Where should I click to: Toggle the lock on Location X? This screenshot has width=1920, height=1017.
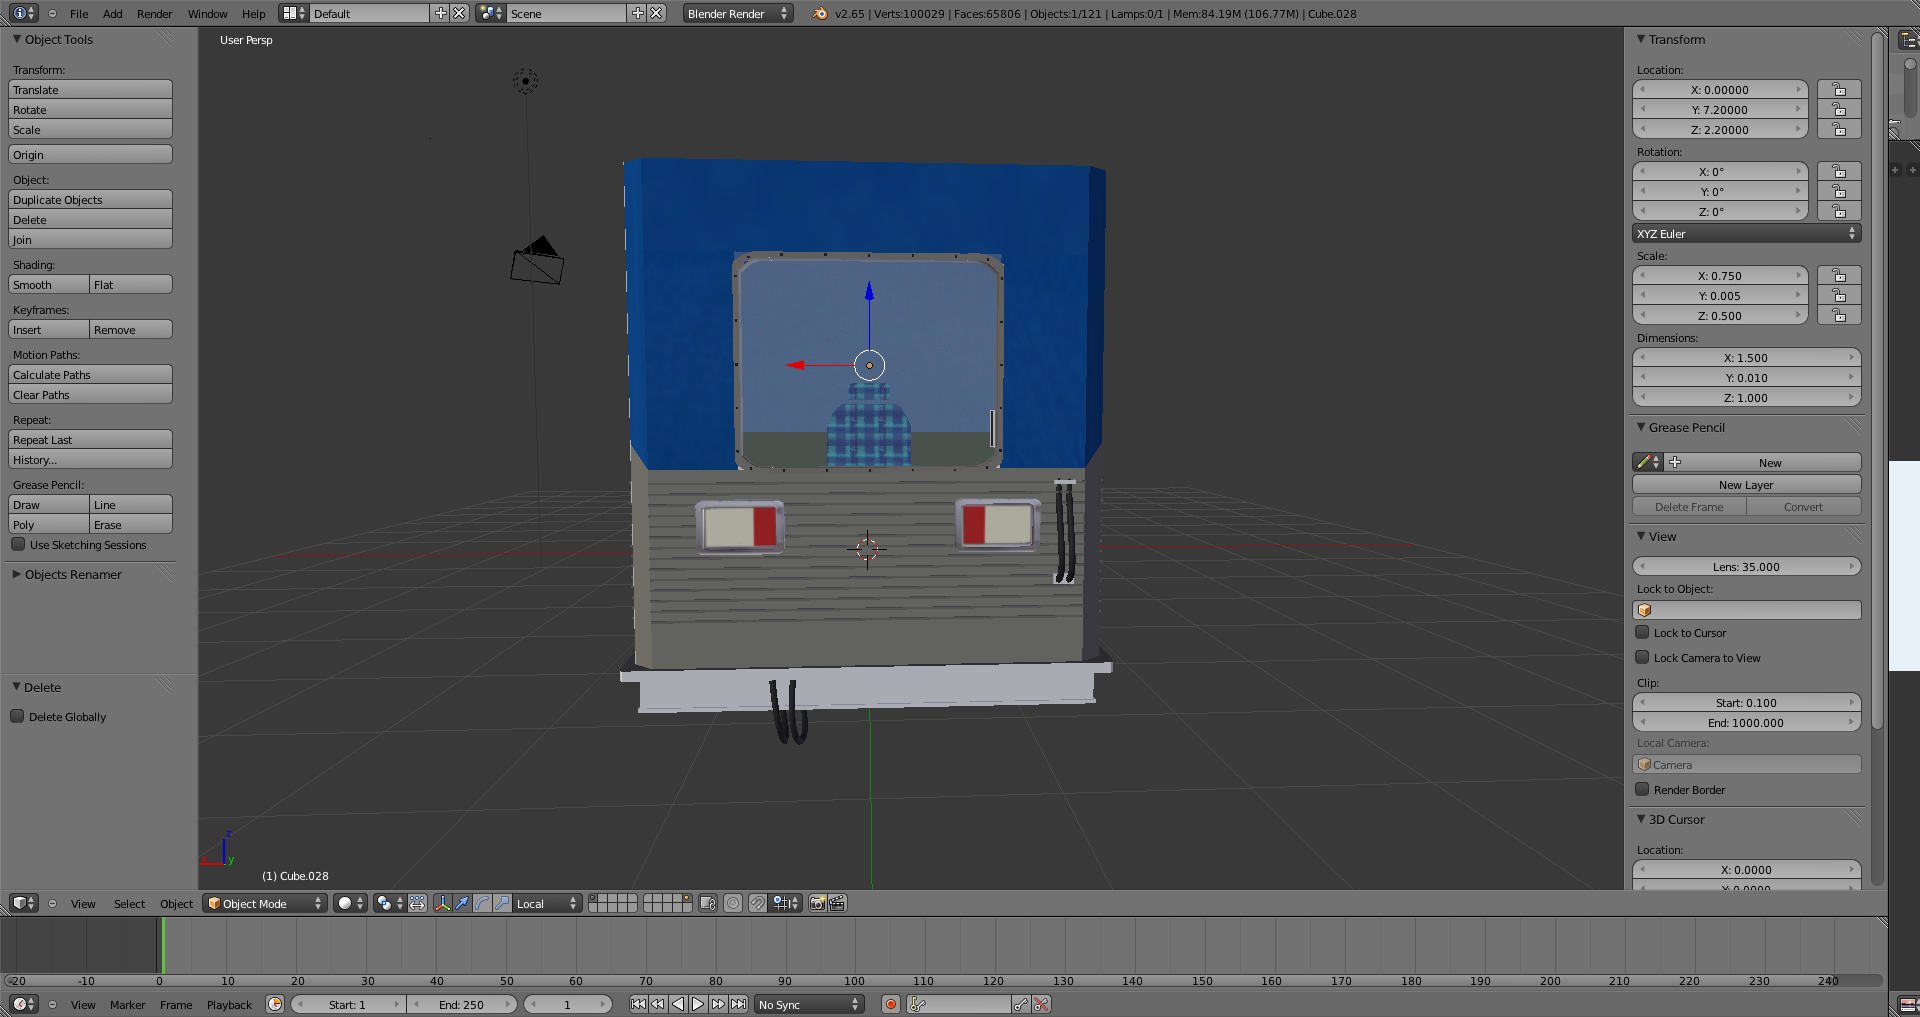pyautogui.click(x=1838, y=90)
